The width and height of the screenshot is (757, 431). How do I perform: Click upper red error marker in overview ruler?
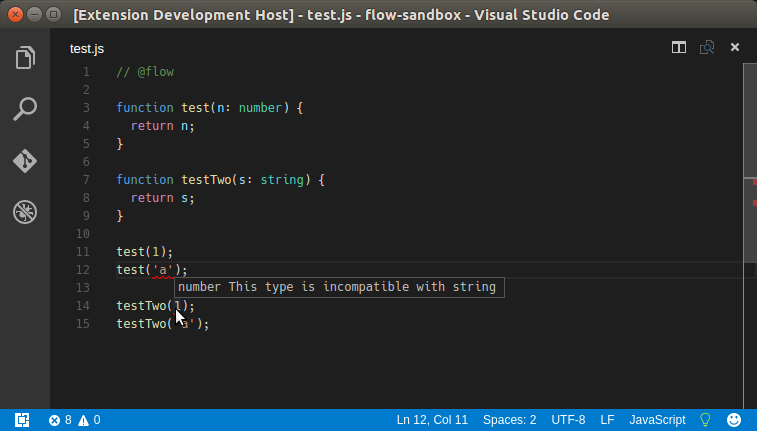click(755, 182)
